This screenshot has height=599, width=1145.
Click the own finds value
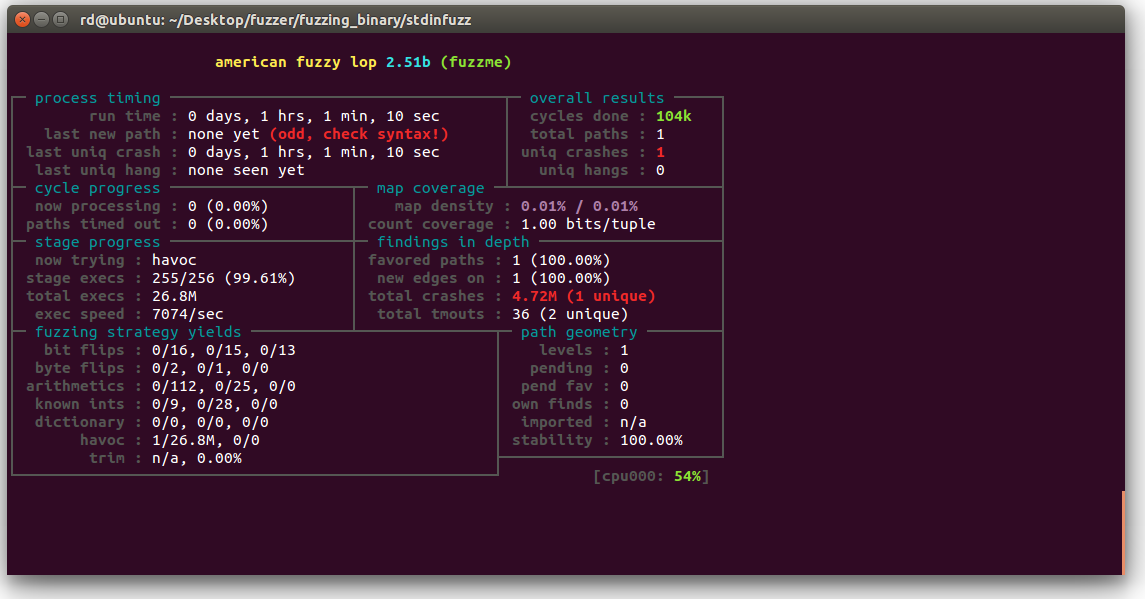coord(624,404)
